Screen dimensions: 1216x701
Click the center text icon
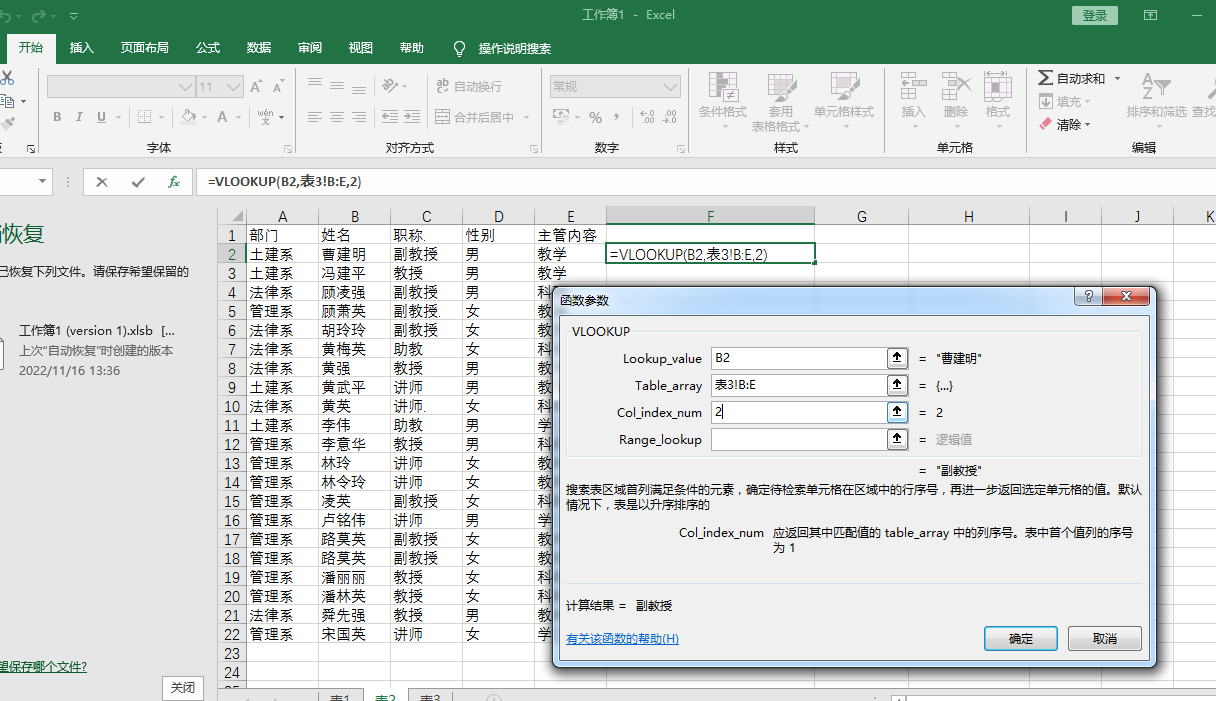(x=339, y=117)
